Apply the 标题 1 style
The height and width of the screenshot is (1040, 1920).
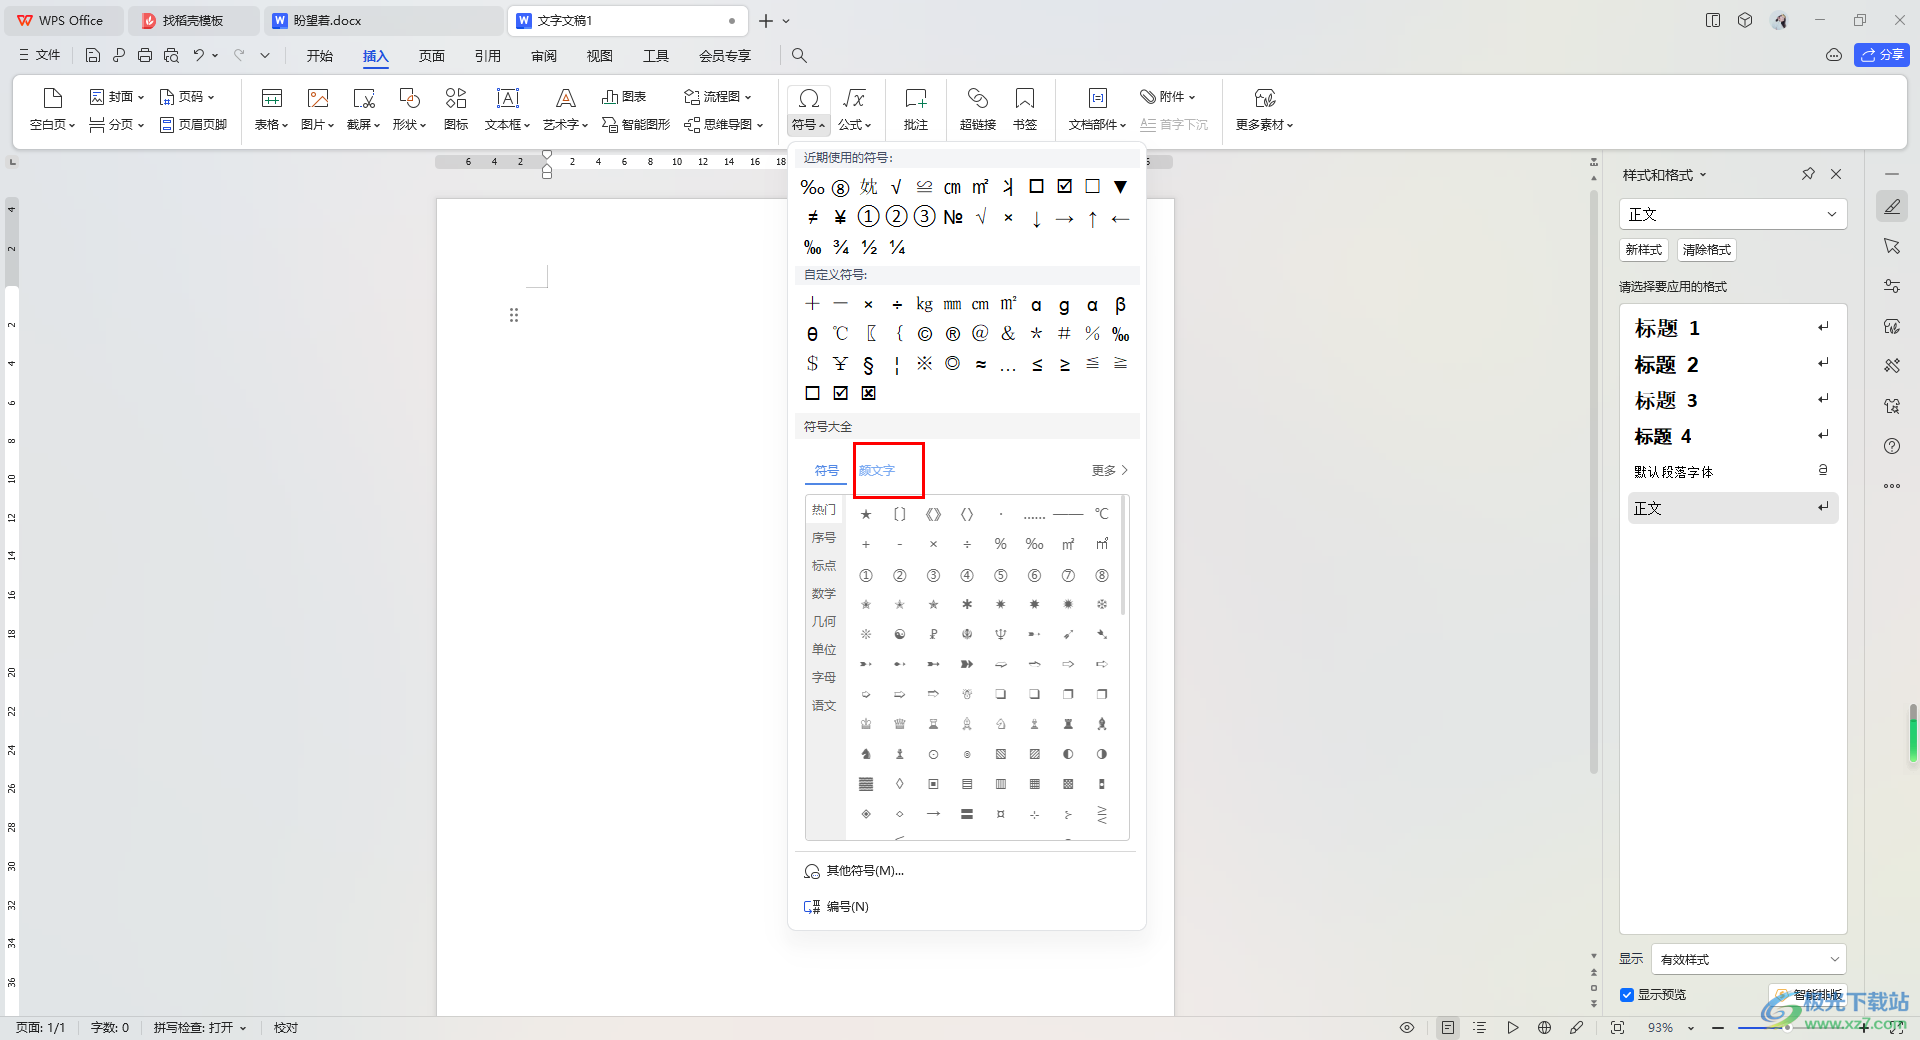[1733, 328]
